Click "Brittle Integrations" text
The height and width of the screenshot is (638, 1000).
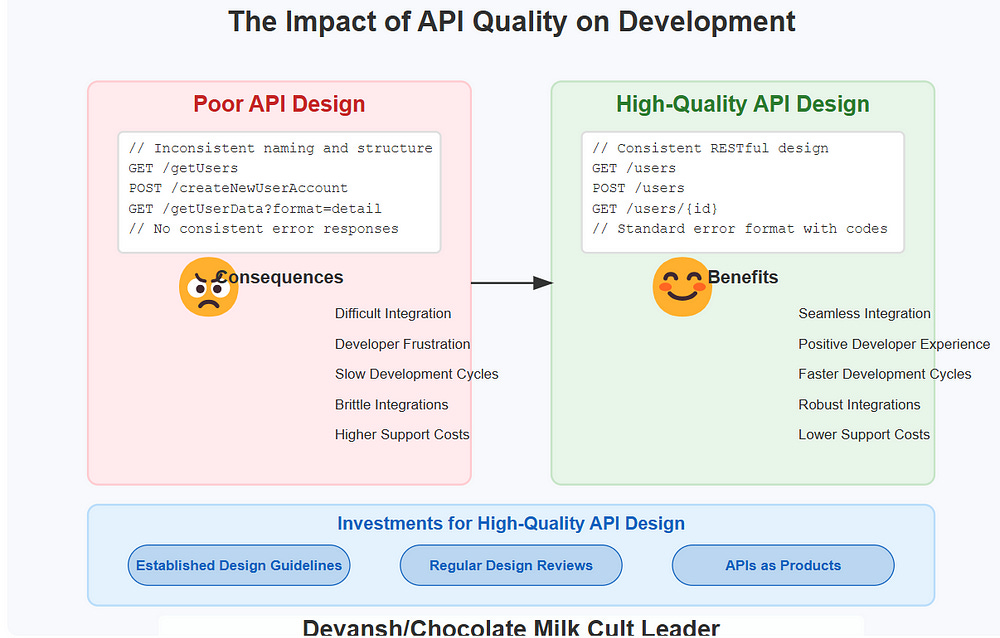pos(392,405)
